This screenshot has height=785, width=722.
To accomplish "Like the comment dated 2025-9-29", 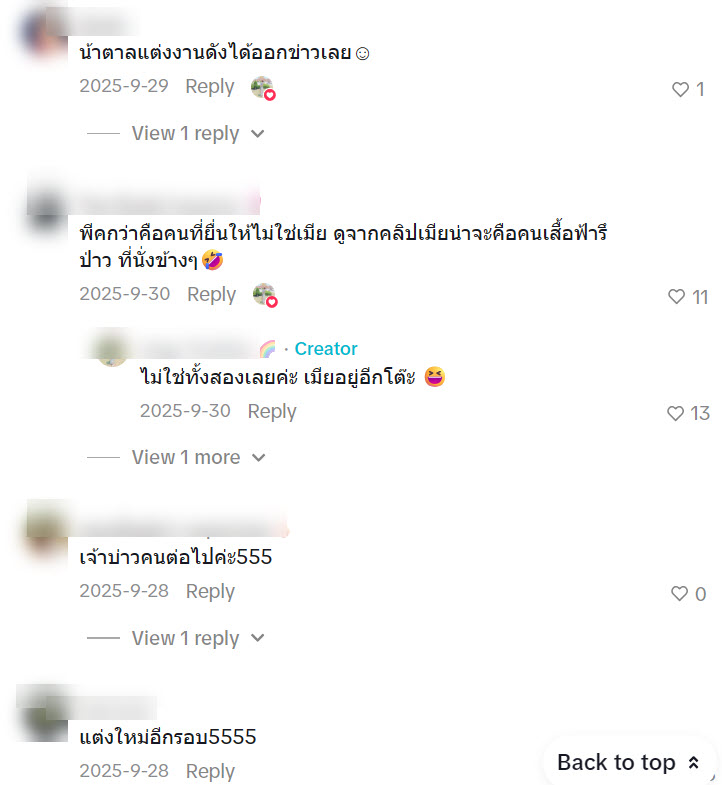I will click(x=680, y=90).
